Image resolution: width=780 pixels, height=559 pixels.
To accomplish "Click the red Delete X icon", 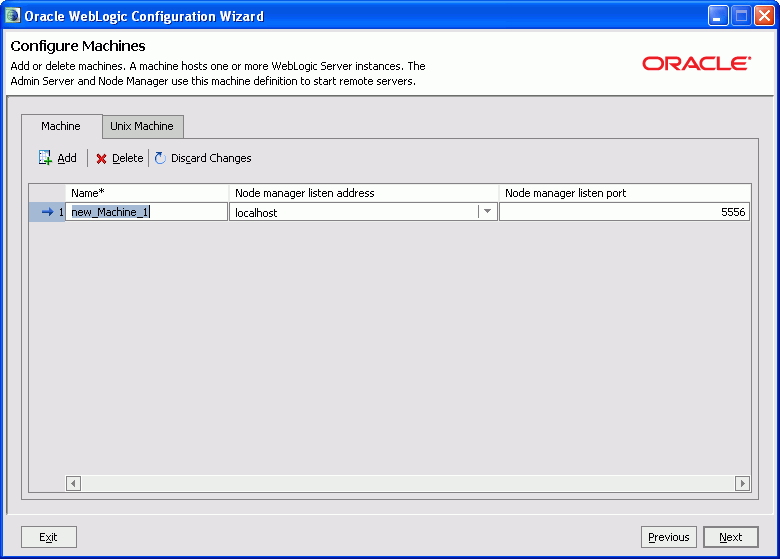I will 101,159.
